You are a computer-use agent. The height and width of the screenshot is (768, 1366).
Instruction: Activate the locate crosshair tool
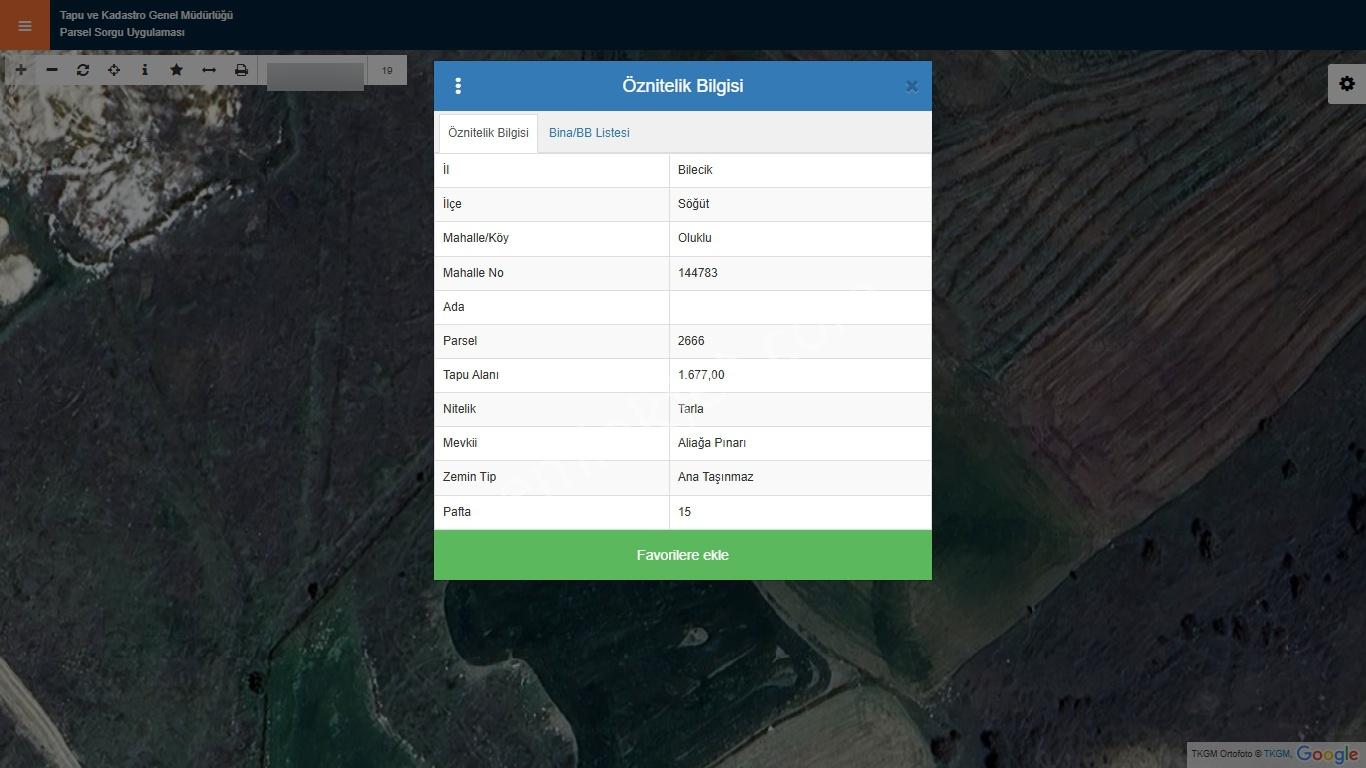(114, 70)
